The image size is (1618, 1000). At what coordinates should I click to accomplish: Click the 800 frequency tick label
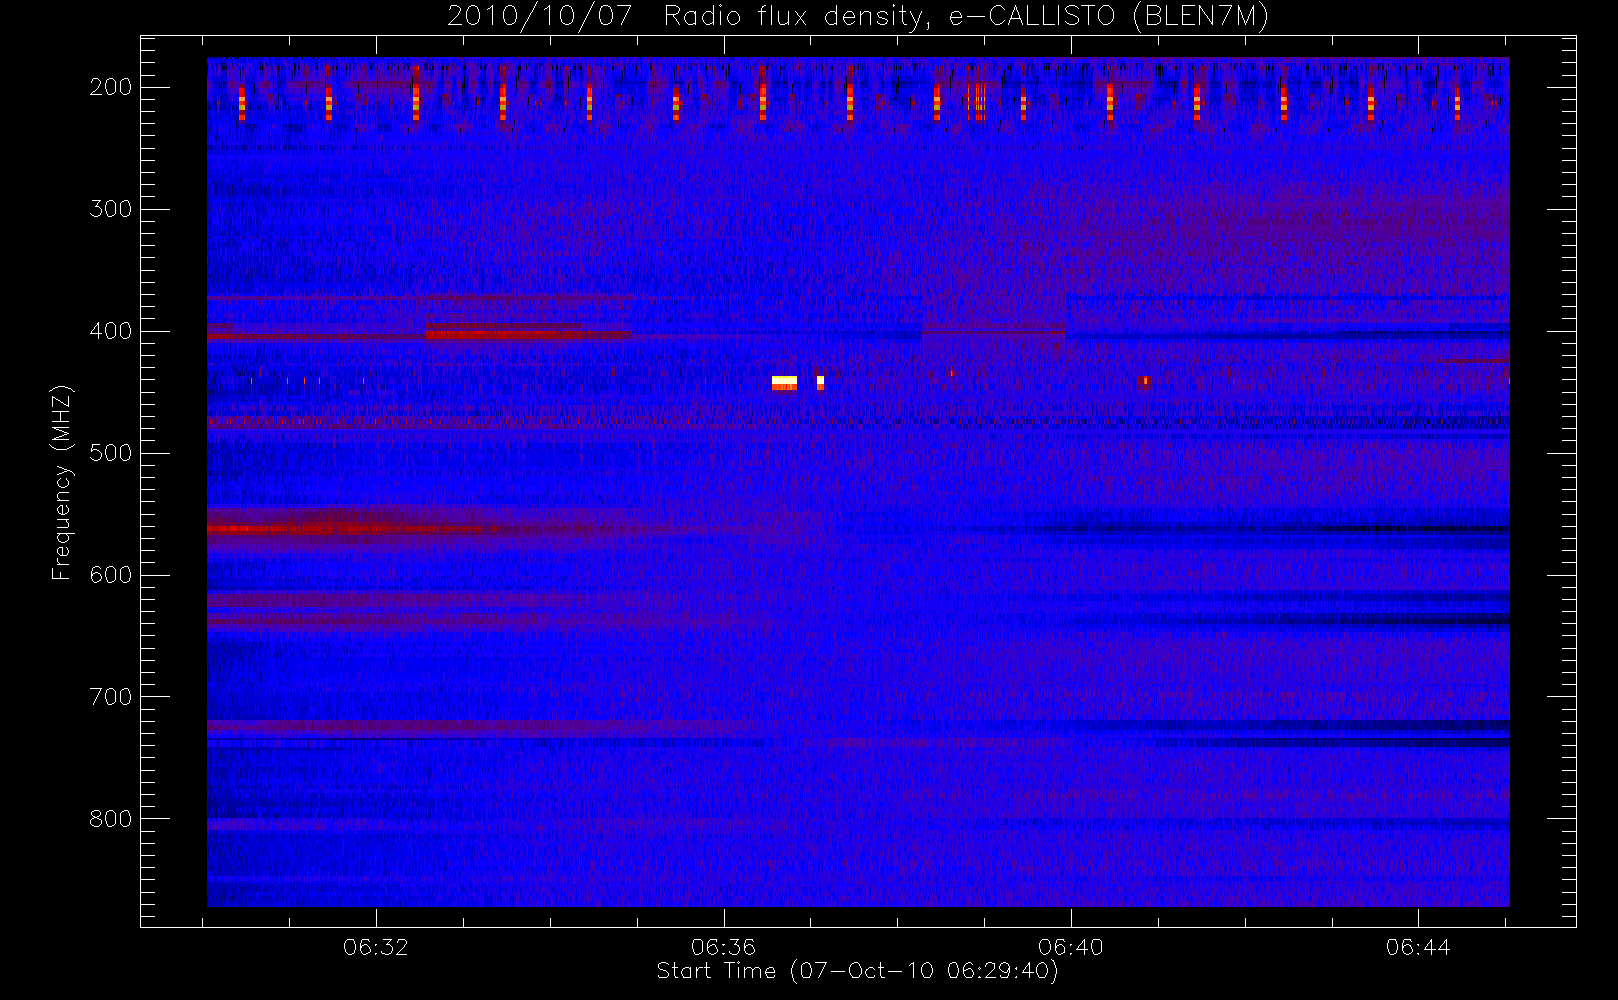pos(111,819)
